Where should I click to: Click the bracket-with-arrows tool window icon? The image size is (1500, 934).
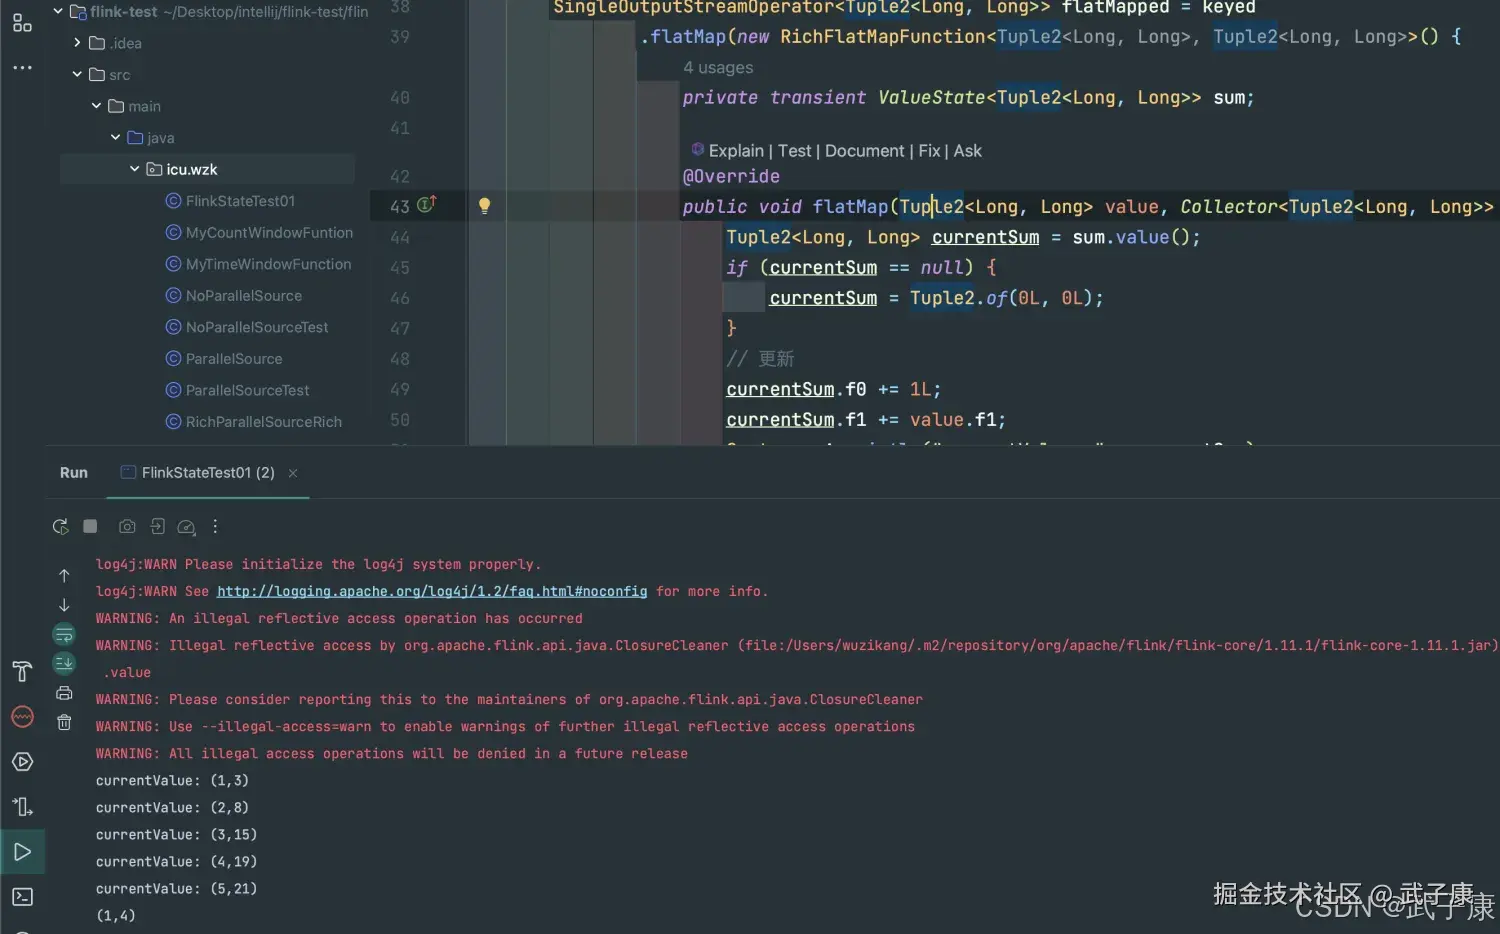(x=22, y=807)
